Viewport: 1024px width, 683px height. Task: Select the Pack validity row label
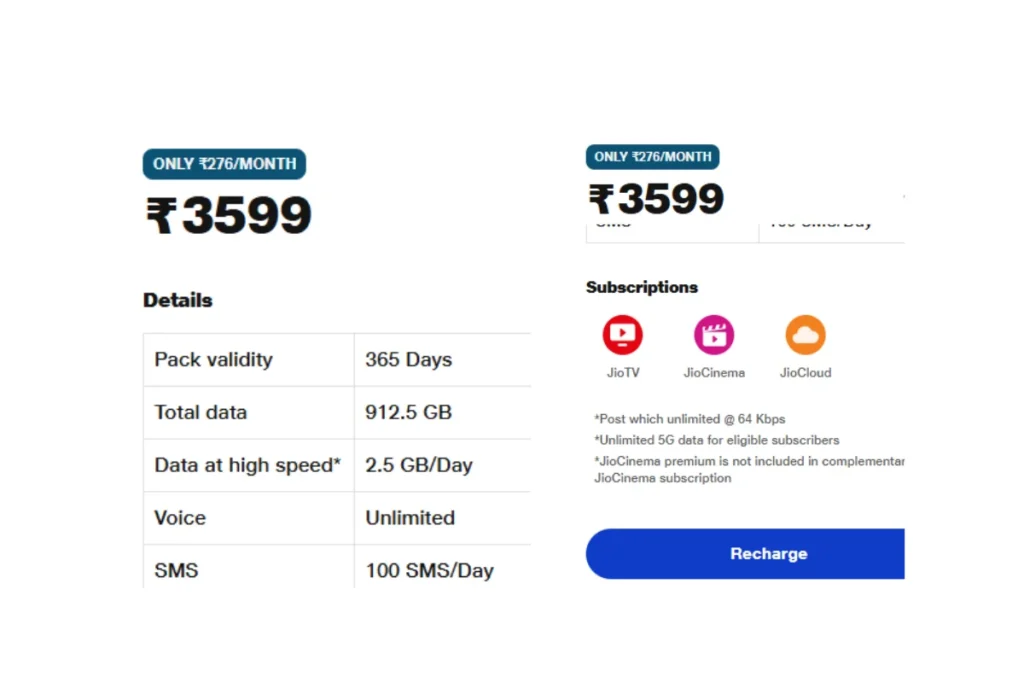214,360
